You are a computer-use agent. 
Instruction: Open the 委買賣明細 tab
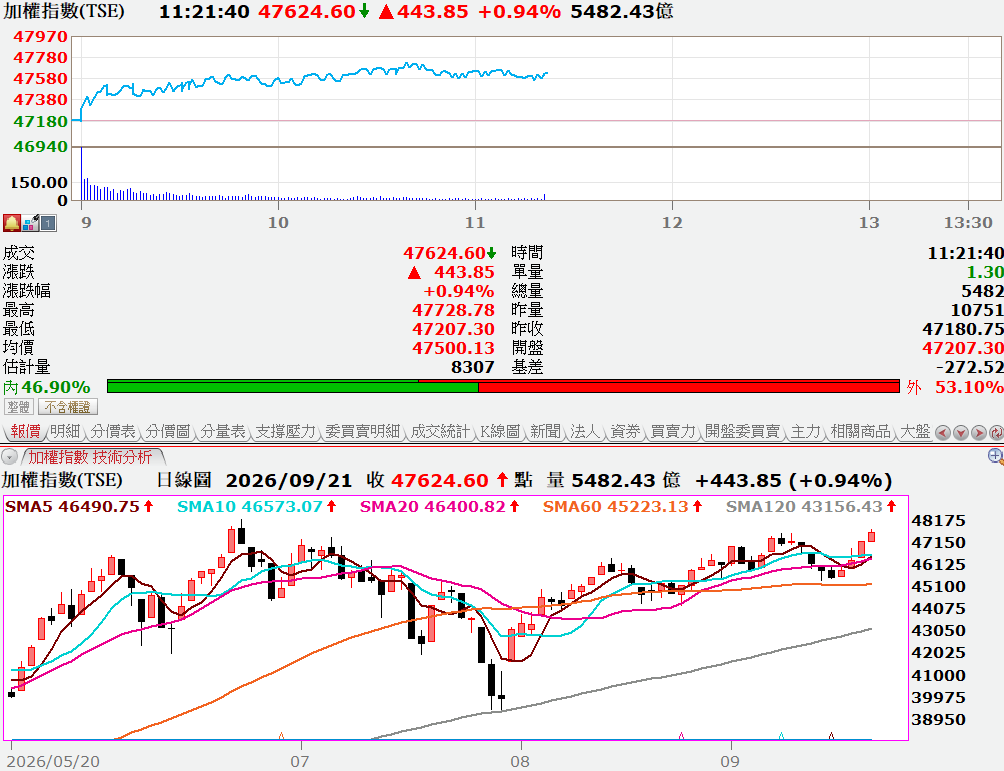click(362, 432)
